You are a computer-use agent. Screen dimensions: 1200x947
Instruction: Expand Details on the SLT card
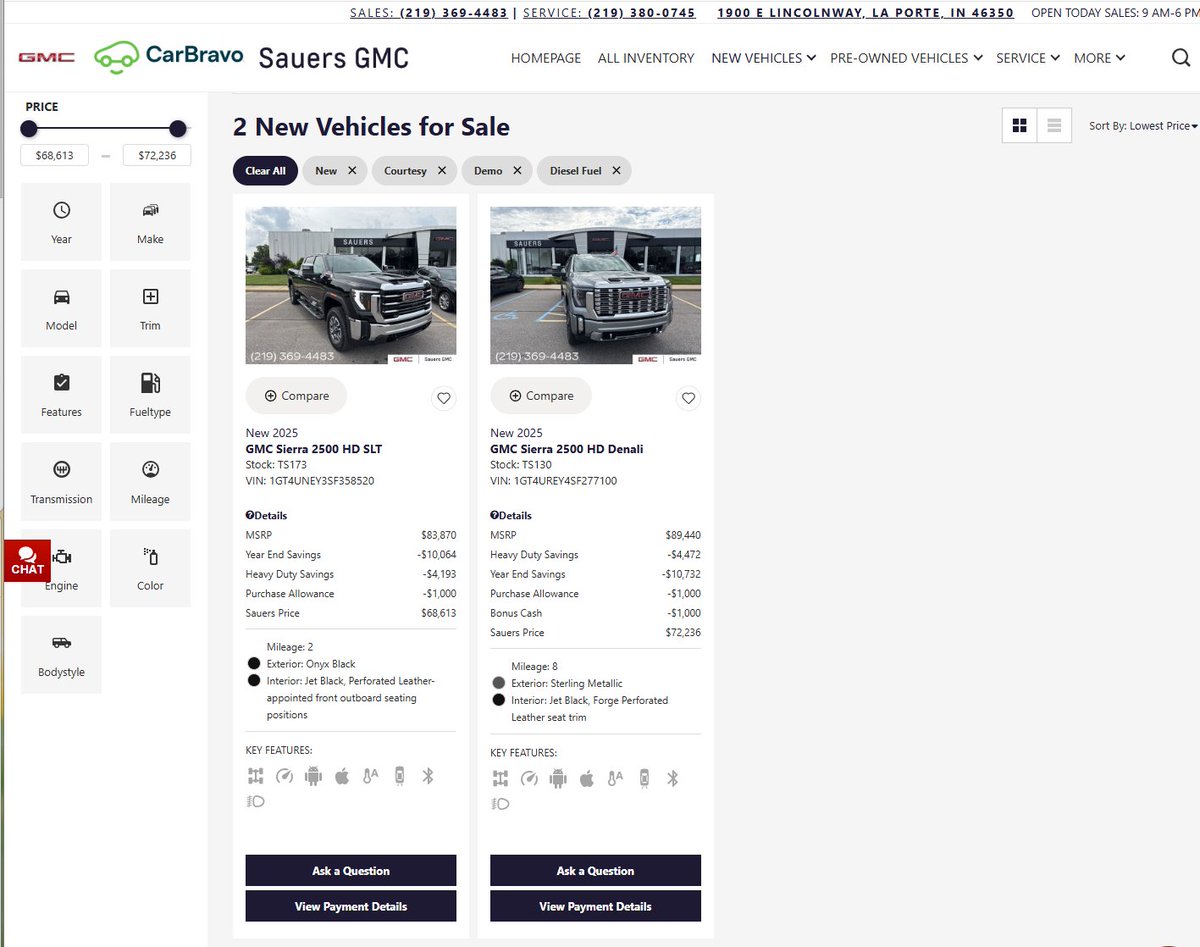tap(266, 516)
